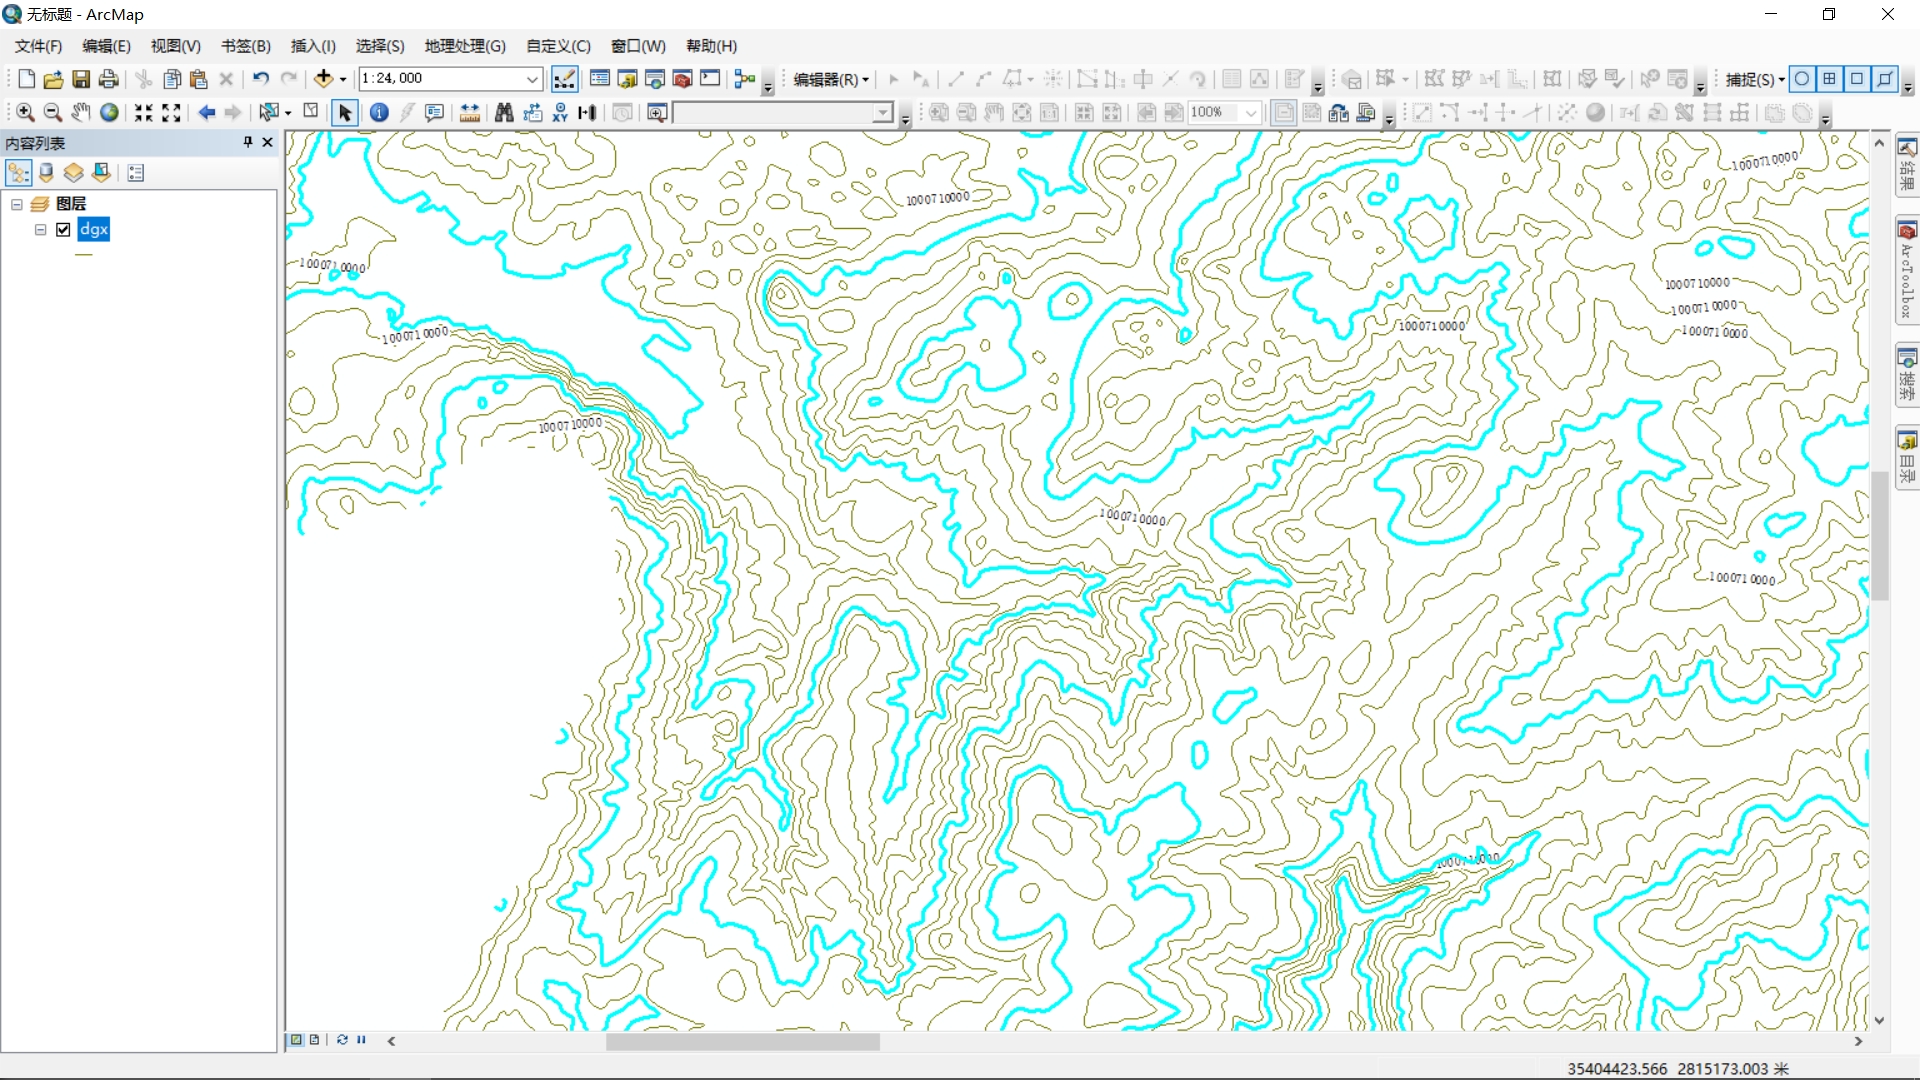This screenshot has width=1920, height=1080.
Task: Click the Add Data button
Action: [x=323, y=79]
